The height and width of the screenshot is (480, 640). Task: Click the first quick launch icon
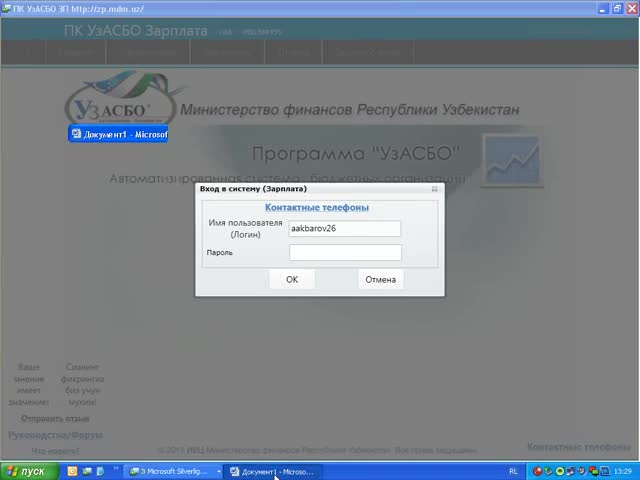coord(72,471)
